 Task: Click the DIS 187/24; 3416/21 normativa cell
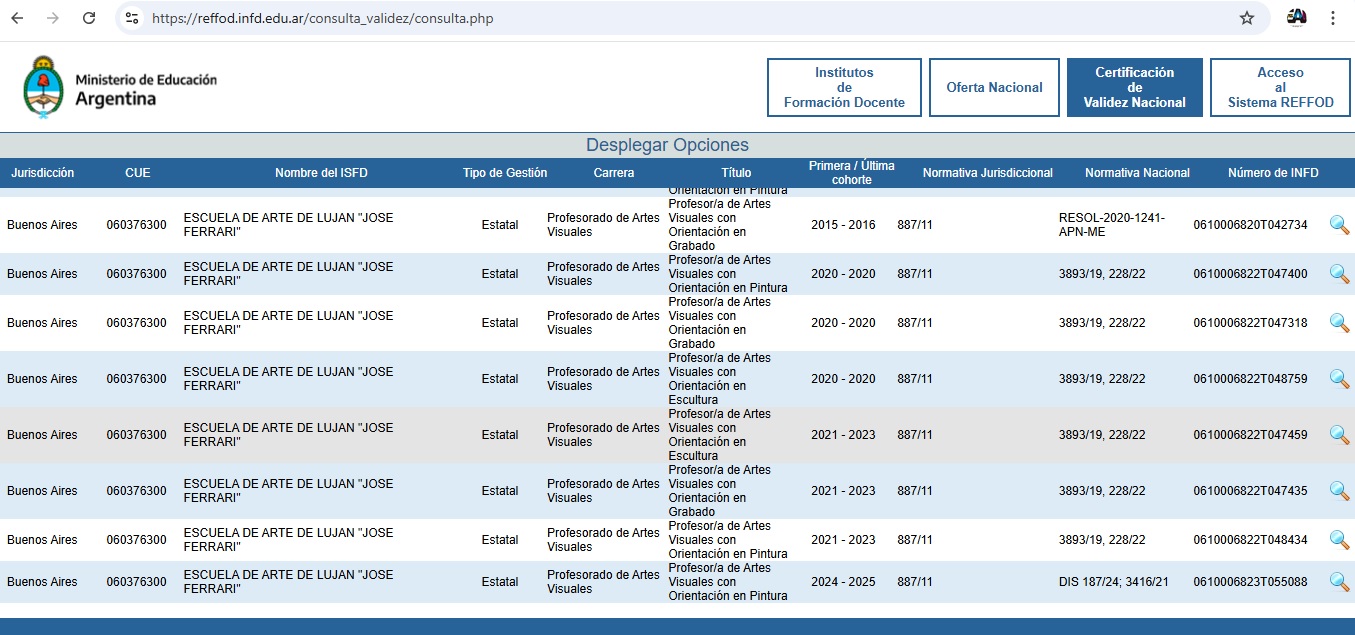(1113, 582)
